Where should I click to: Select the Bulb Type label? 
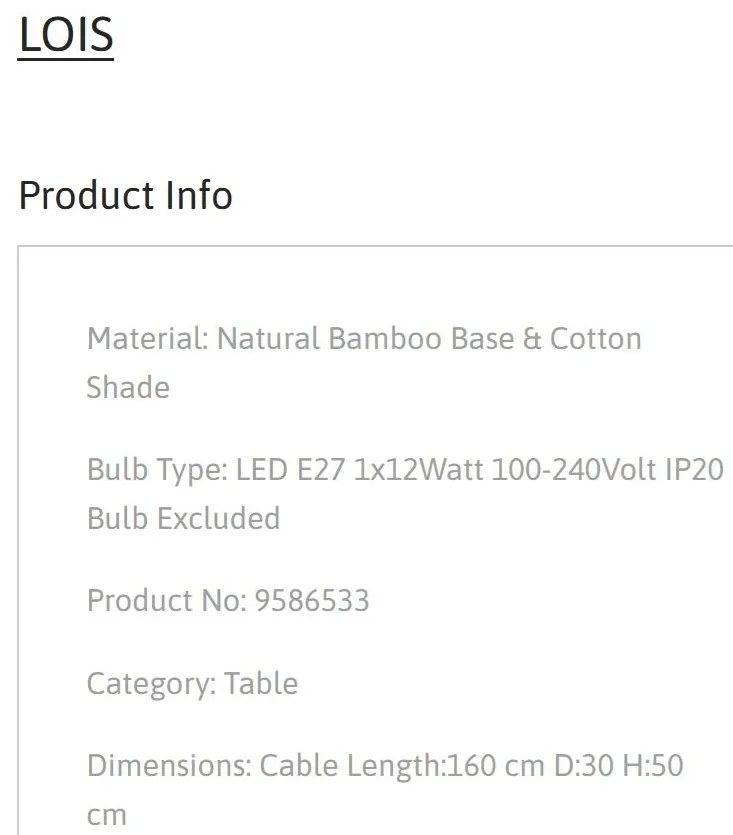click(x=157, y=470)
